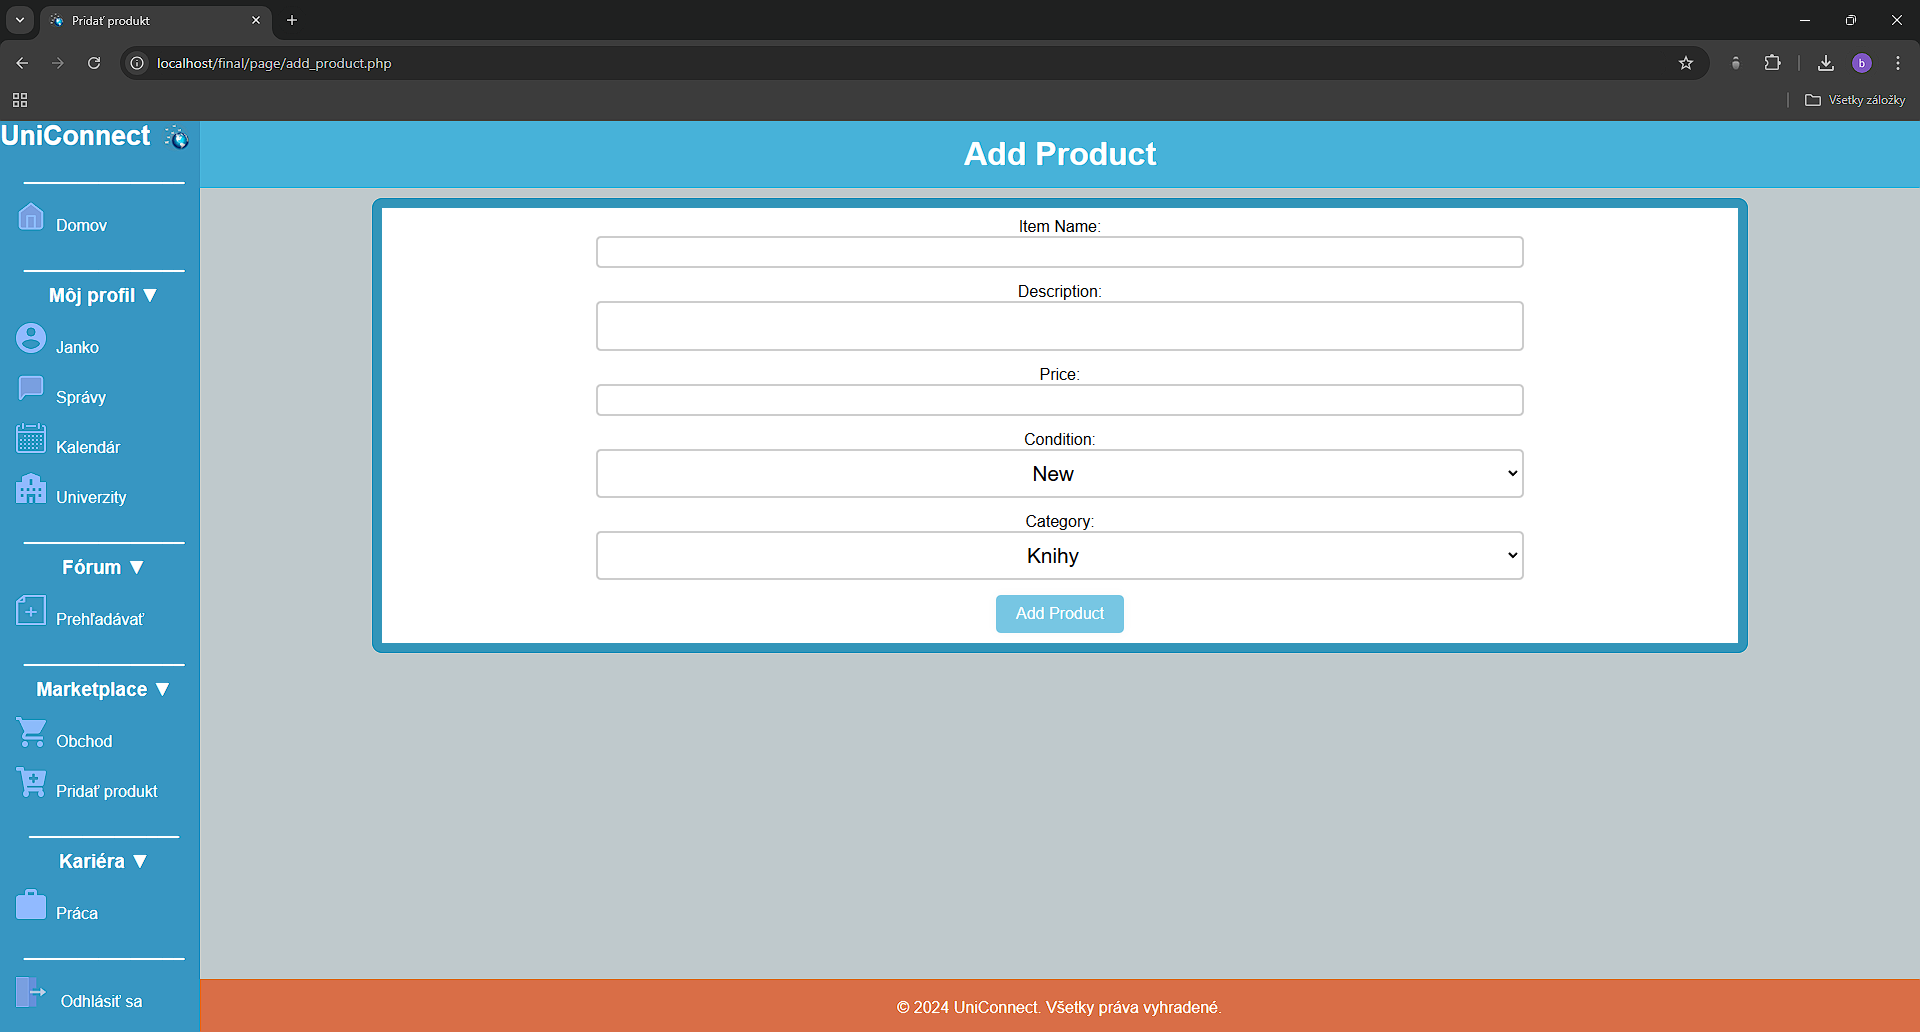Image resolution: width=1920 pixels, height=1032 pixels.
Task: Close the Pridať produkt tab
Action: tap(256, 20)
